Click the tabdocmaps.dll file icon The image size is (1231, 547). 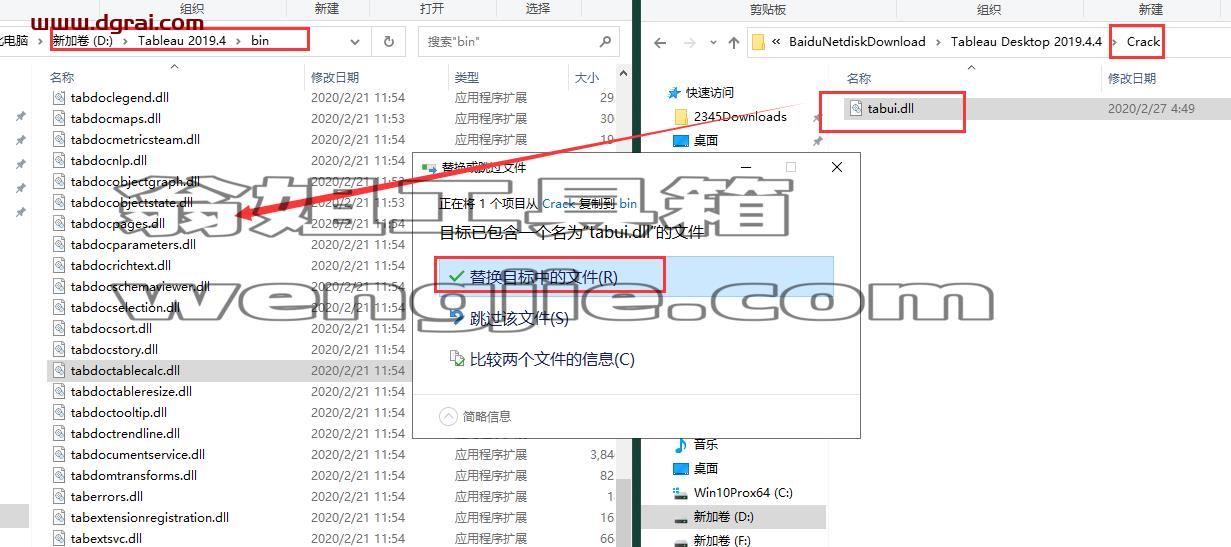pos(61,119)
